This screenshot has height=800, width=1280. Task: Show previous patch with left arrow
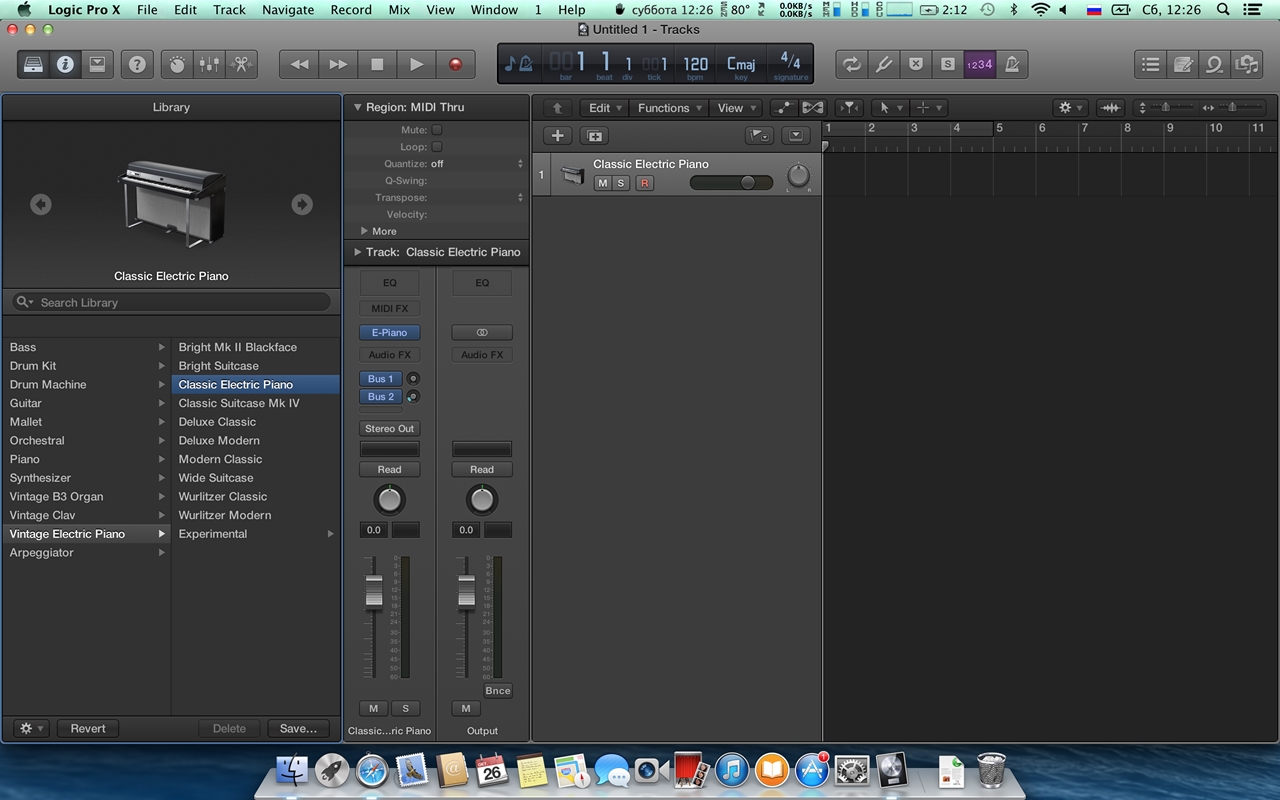click(x=40, y=204)
